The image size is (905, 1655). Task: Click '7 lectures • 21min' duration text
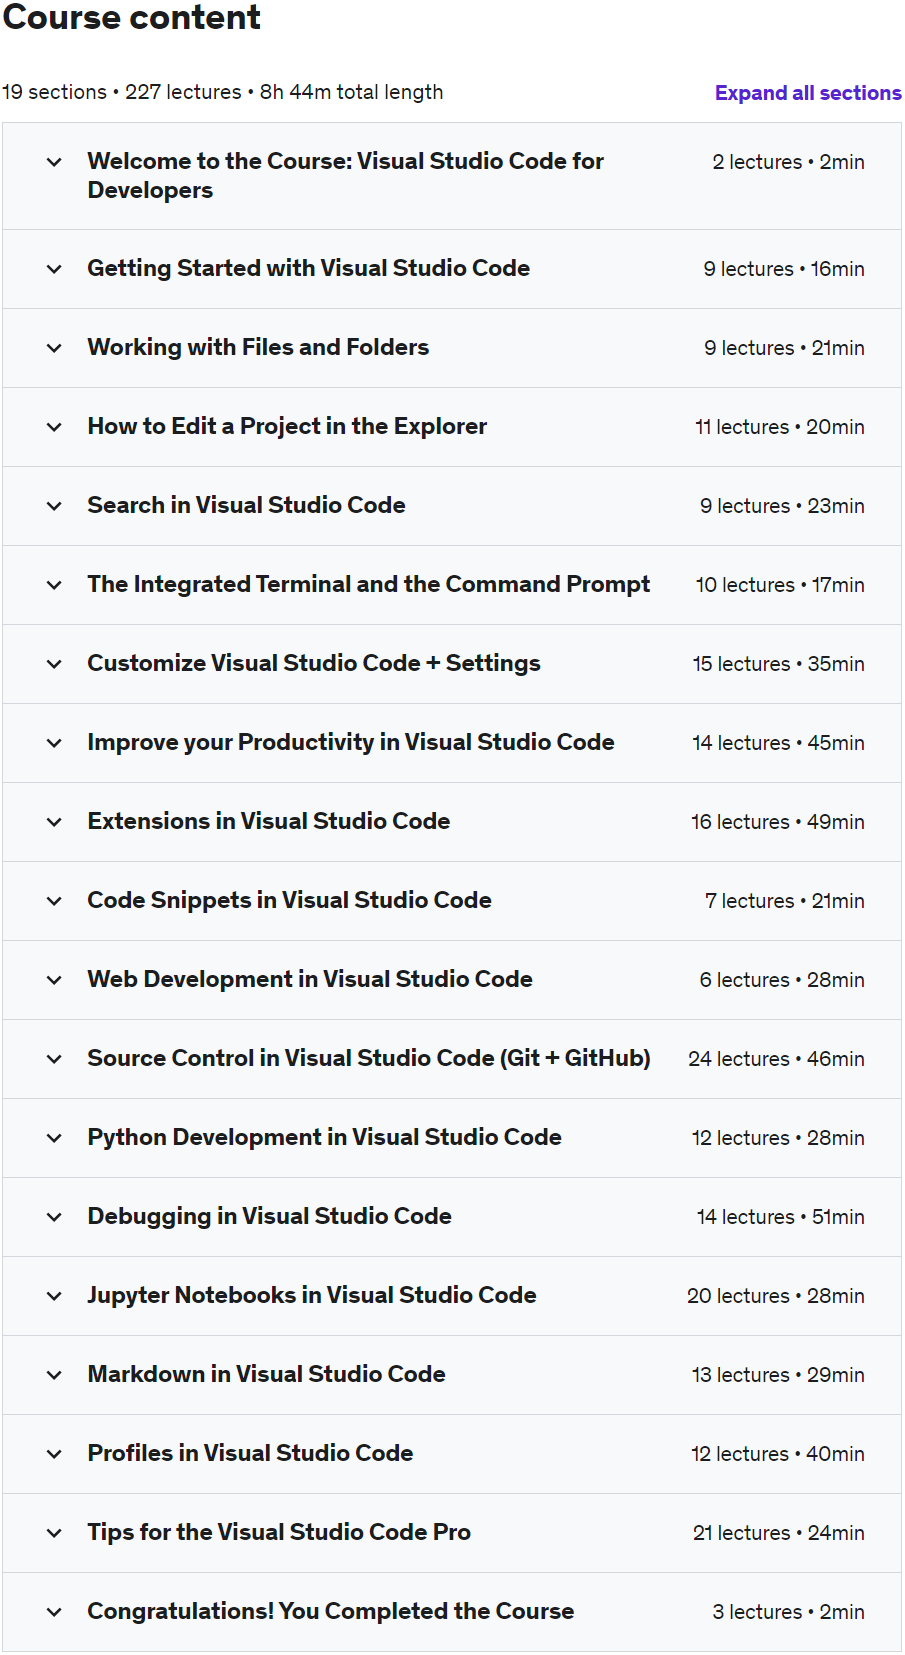pos(785,901)
